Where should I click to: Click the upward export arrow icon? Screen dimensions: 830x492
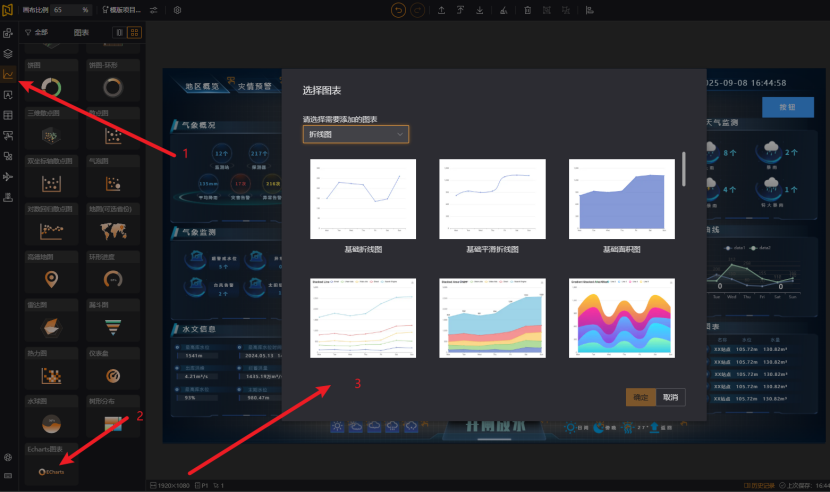(441, 10)
